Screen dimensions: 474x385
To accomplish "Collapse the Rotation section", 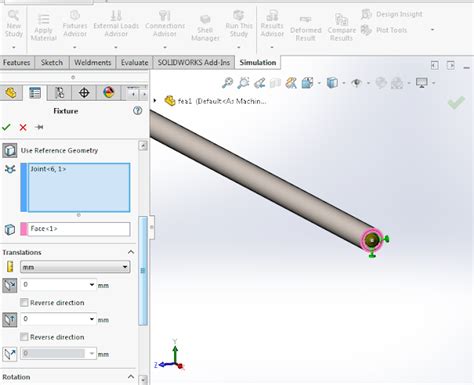I will (x=131, y=377).
